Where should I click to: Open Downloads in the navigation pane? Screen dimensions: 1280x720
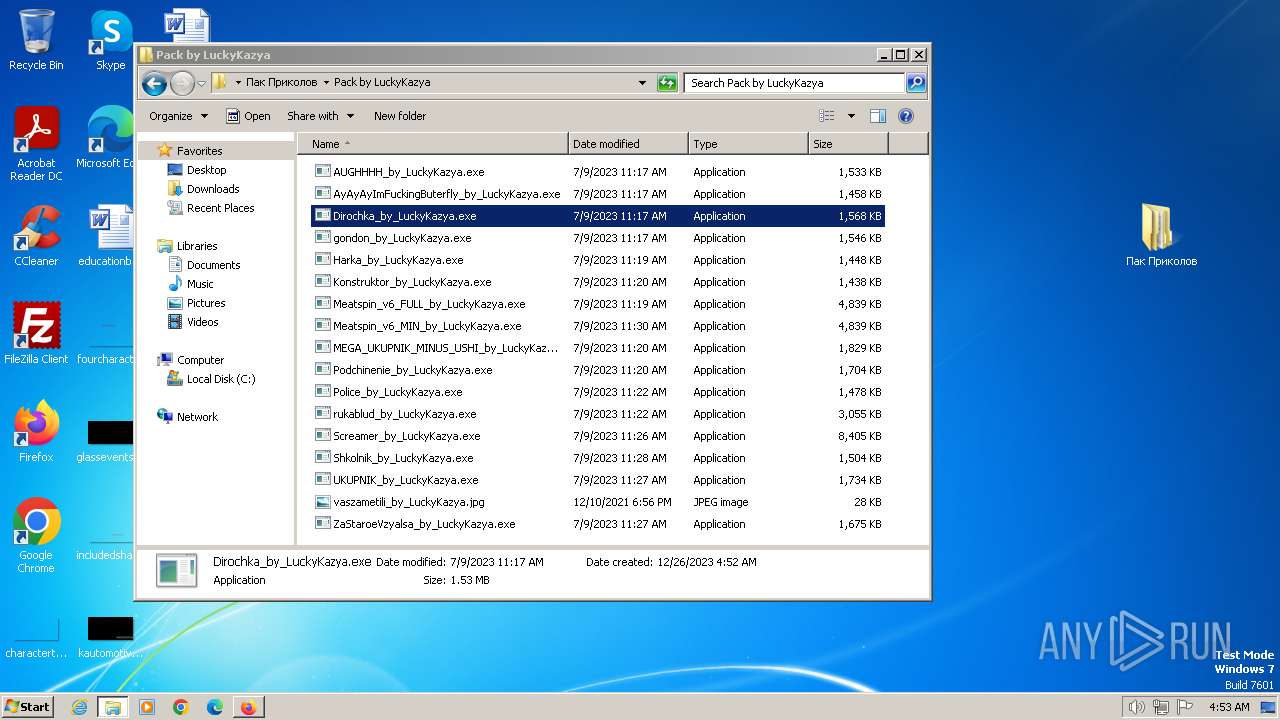coord(212,189)
